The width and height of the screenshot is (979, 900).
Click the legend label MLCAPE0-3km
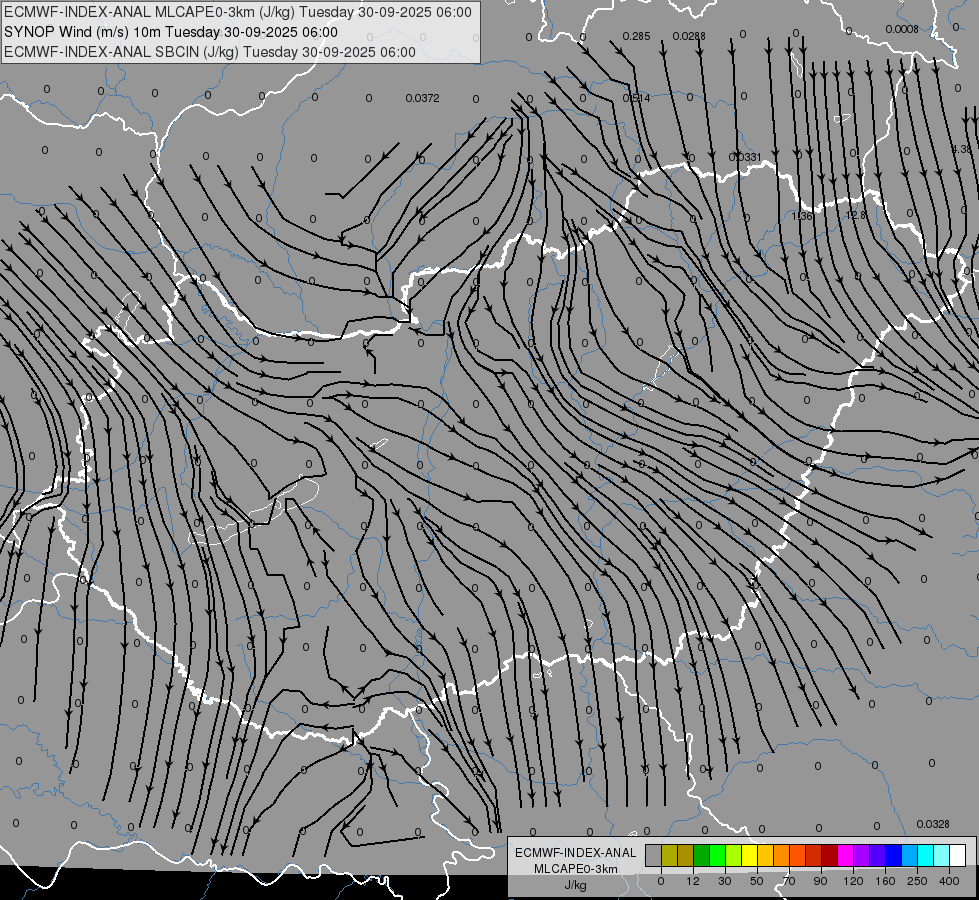pos(576,869)
